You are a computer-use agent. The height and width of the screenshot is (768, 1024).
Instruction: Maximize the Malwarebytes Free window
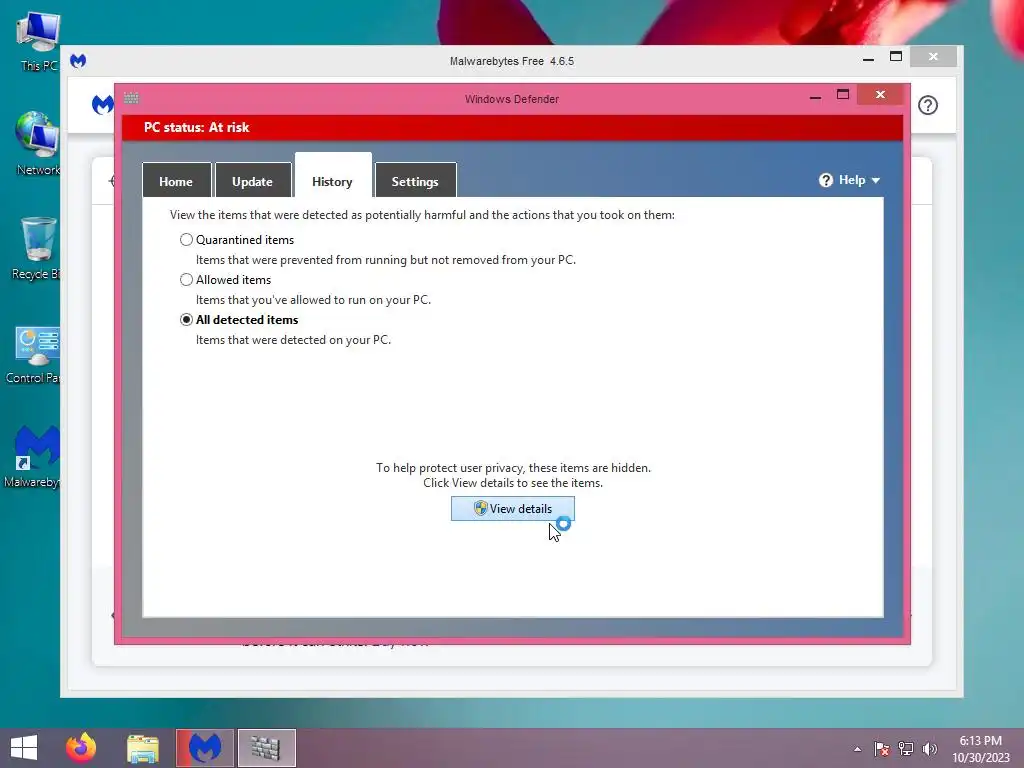click(x=896, y=57)
